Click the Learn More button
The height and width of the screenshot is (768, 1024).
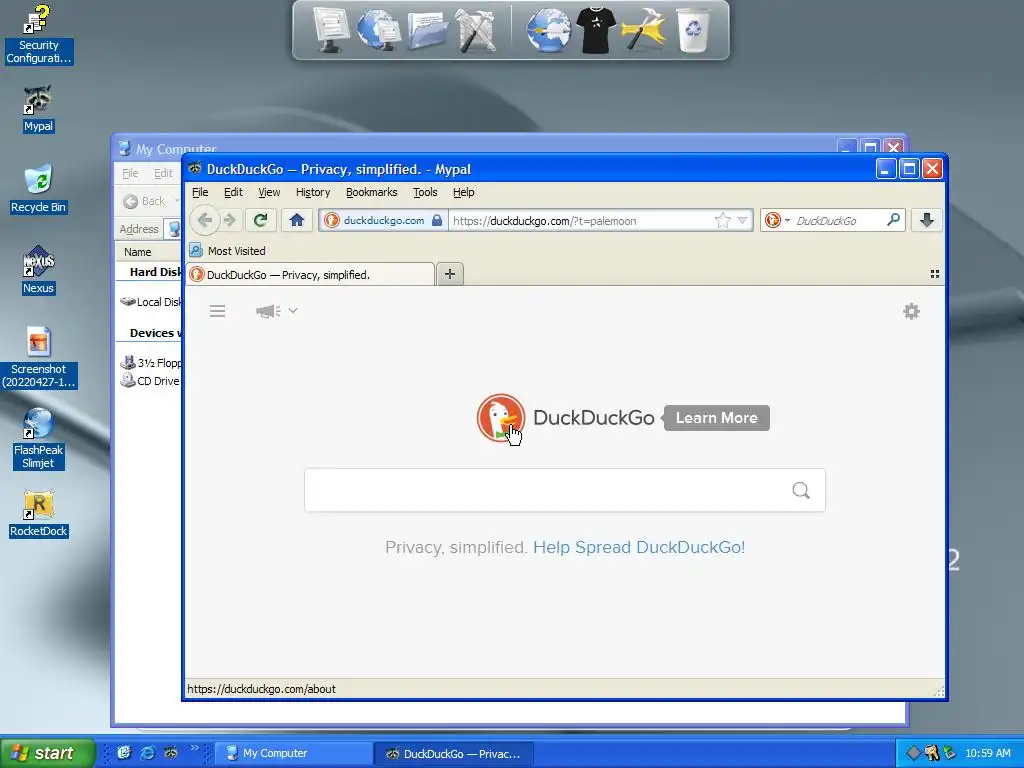716,418
